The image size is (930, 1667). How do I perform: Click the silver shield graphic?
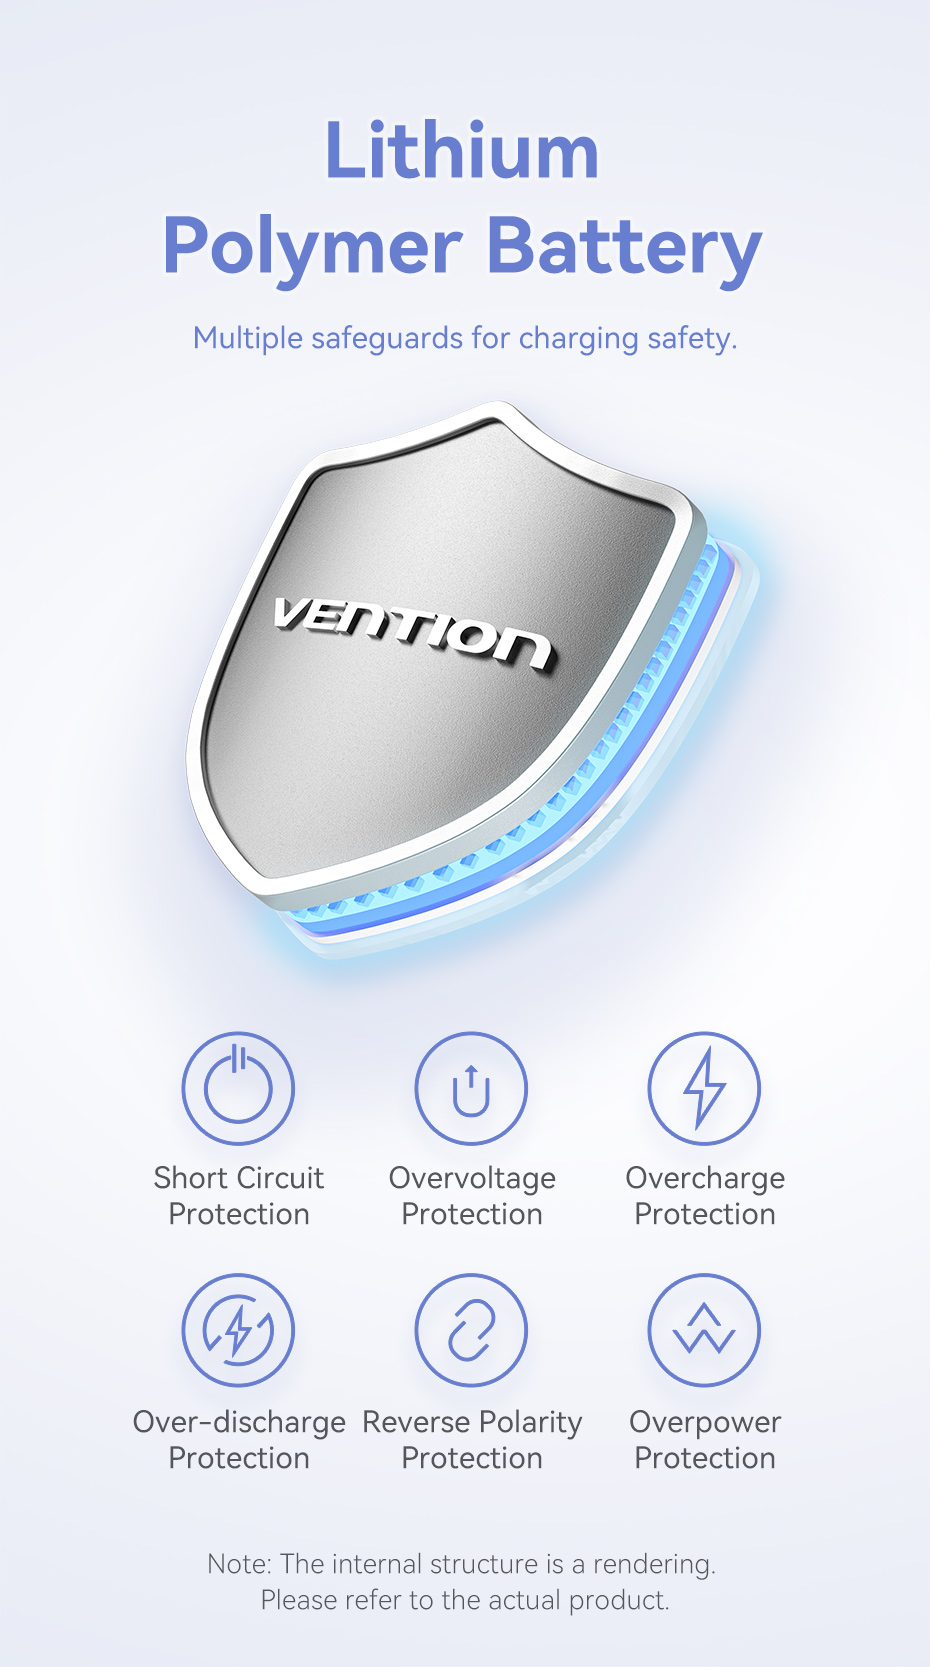(440, 650)
